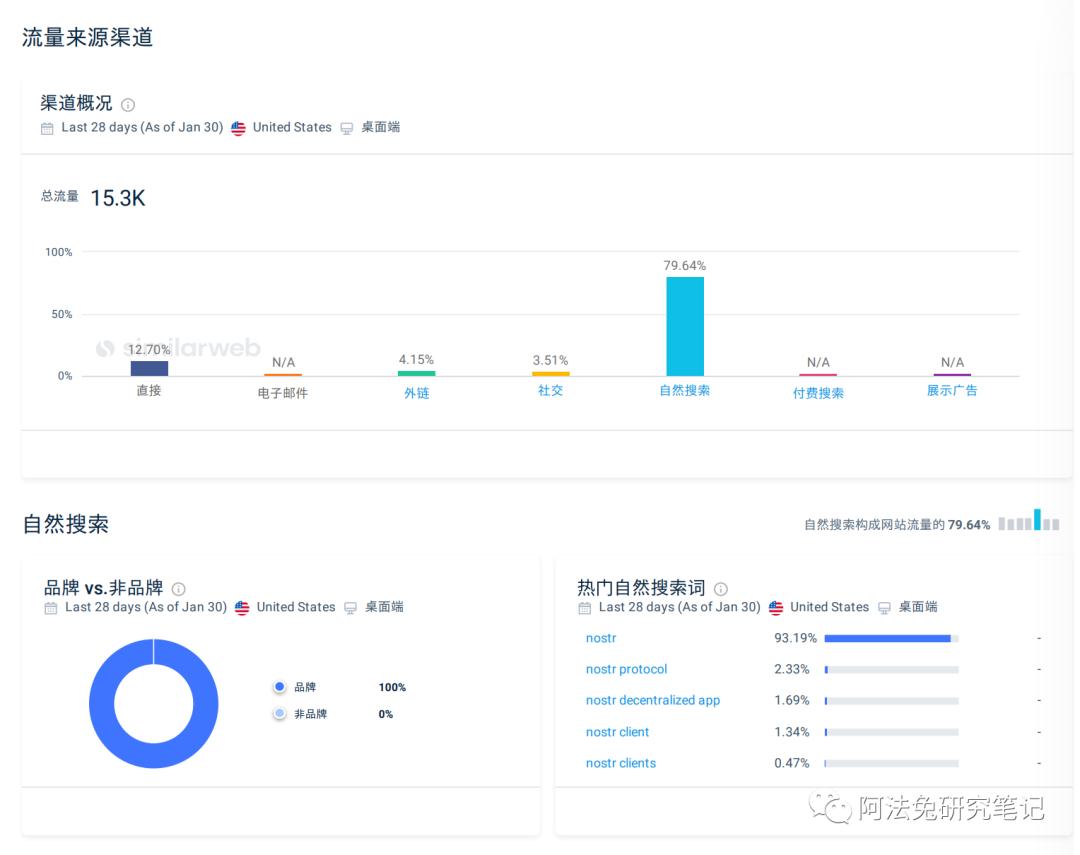The width and height of the screenshot is (1080, 855).
Task: Click the 79.64% 自然搜索 bar
Action: coord(685,326)
